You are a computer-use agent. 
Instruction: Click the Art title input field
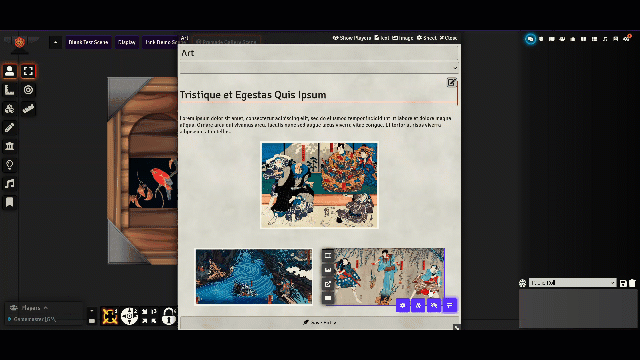(319, 53)
